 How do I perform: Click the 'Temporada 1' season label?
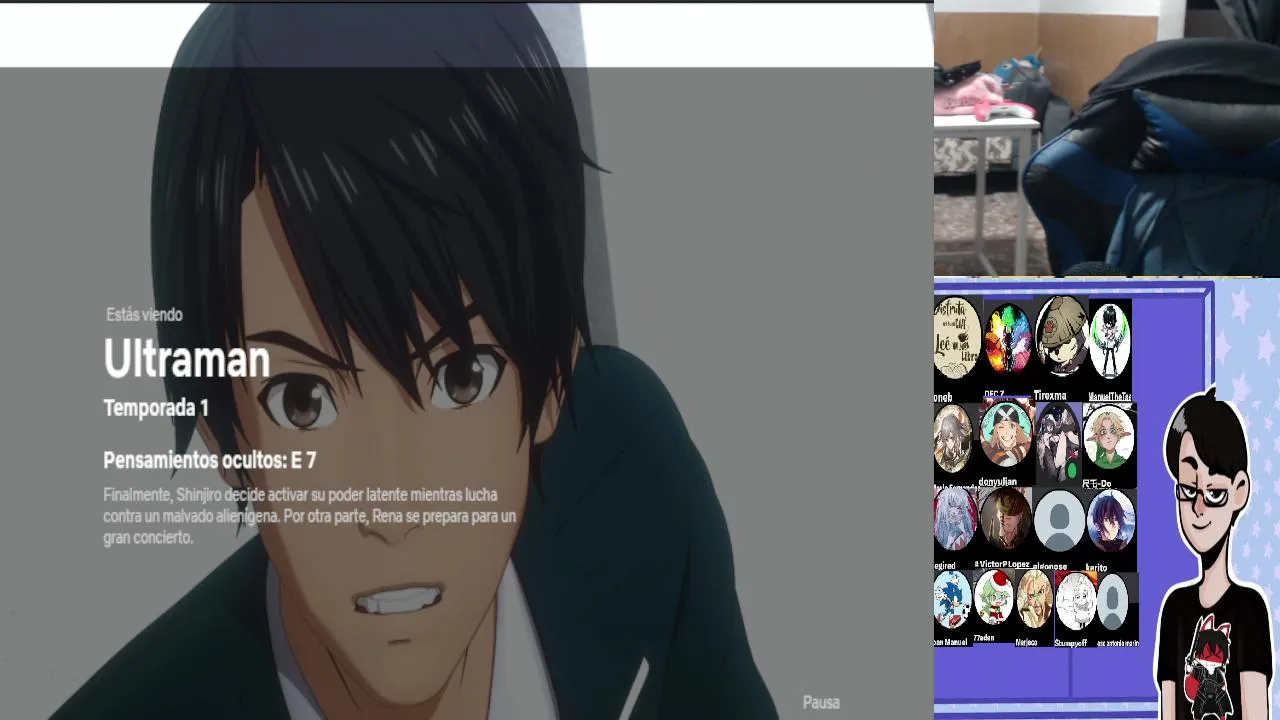(x=156, y=408)
